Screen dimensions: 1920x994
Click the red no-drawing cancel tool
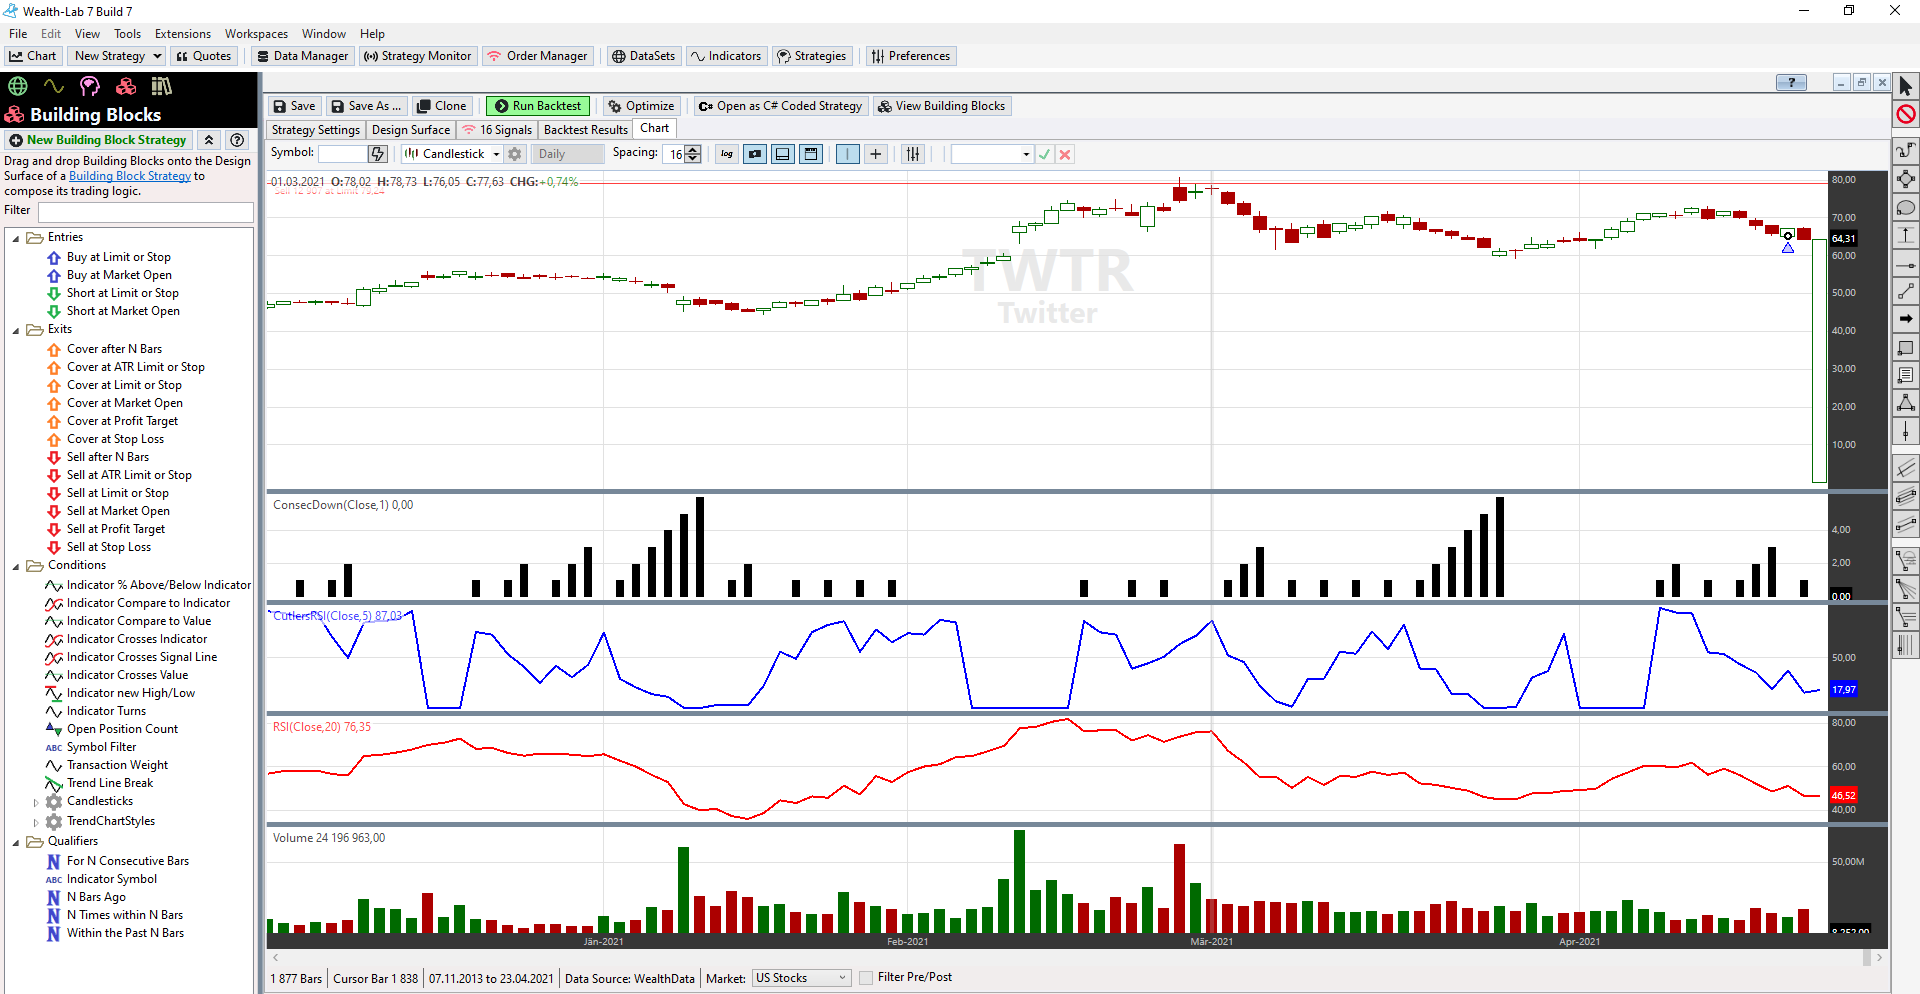point(1906,114)
